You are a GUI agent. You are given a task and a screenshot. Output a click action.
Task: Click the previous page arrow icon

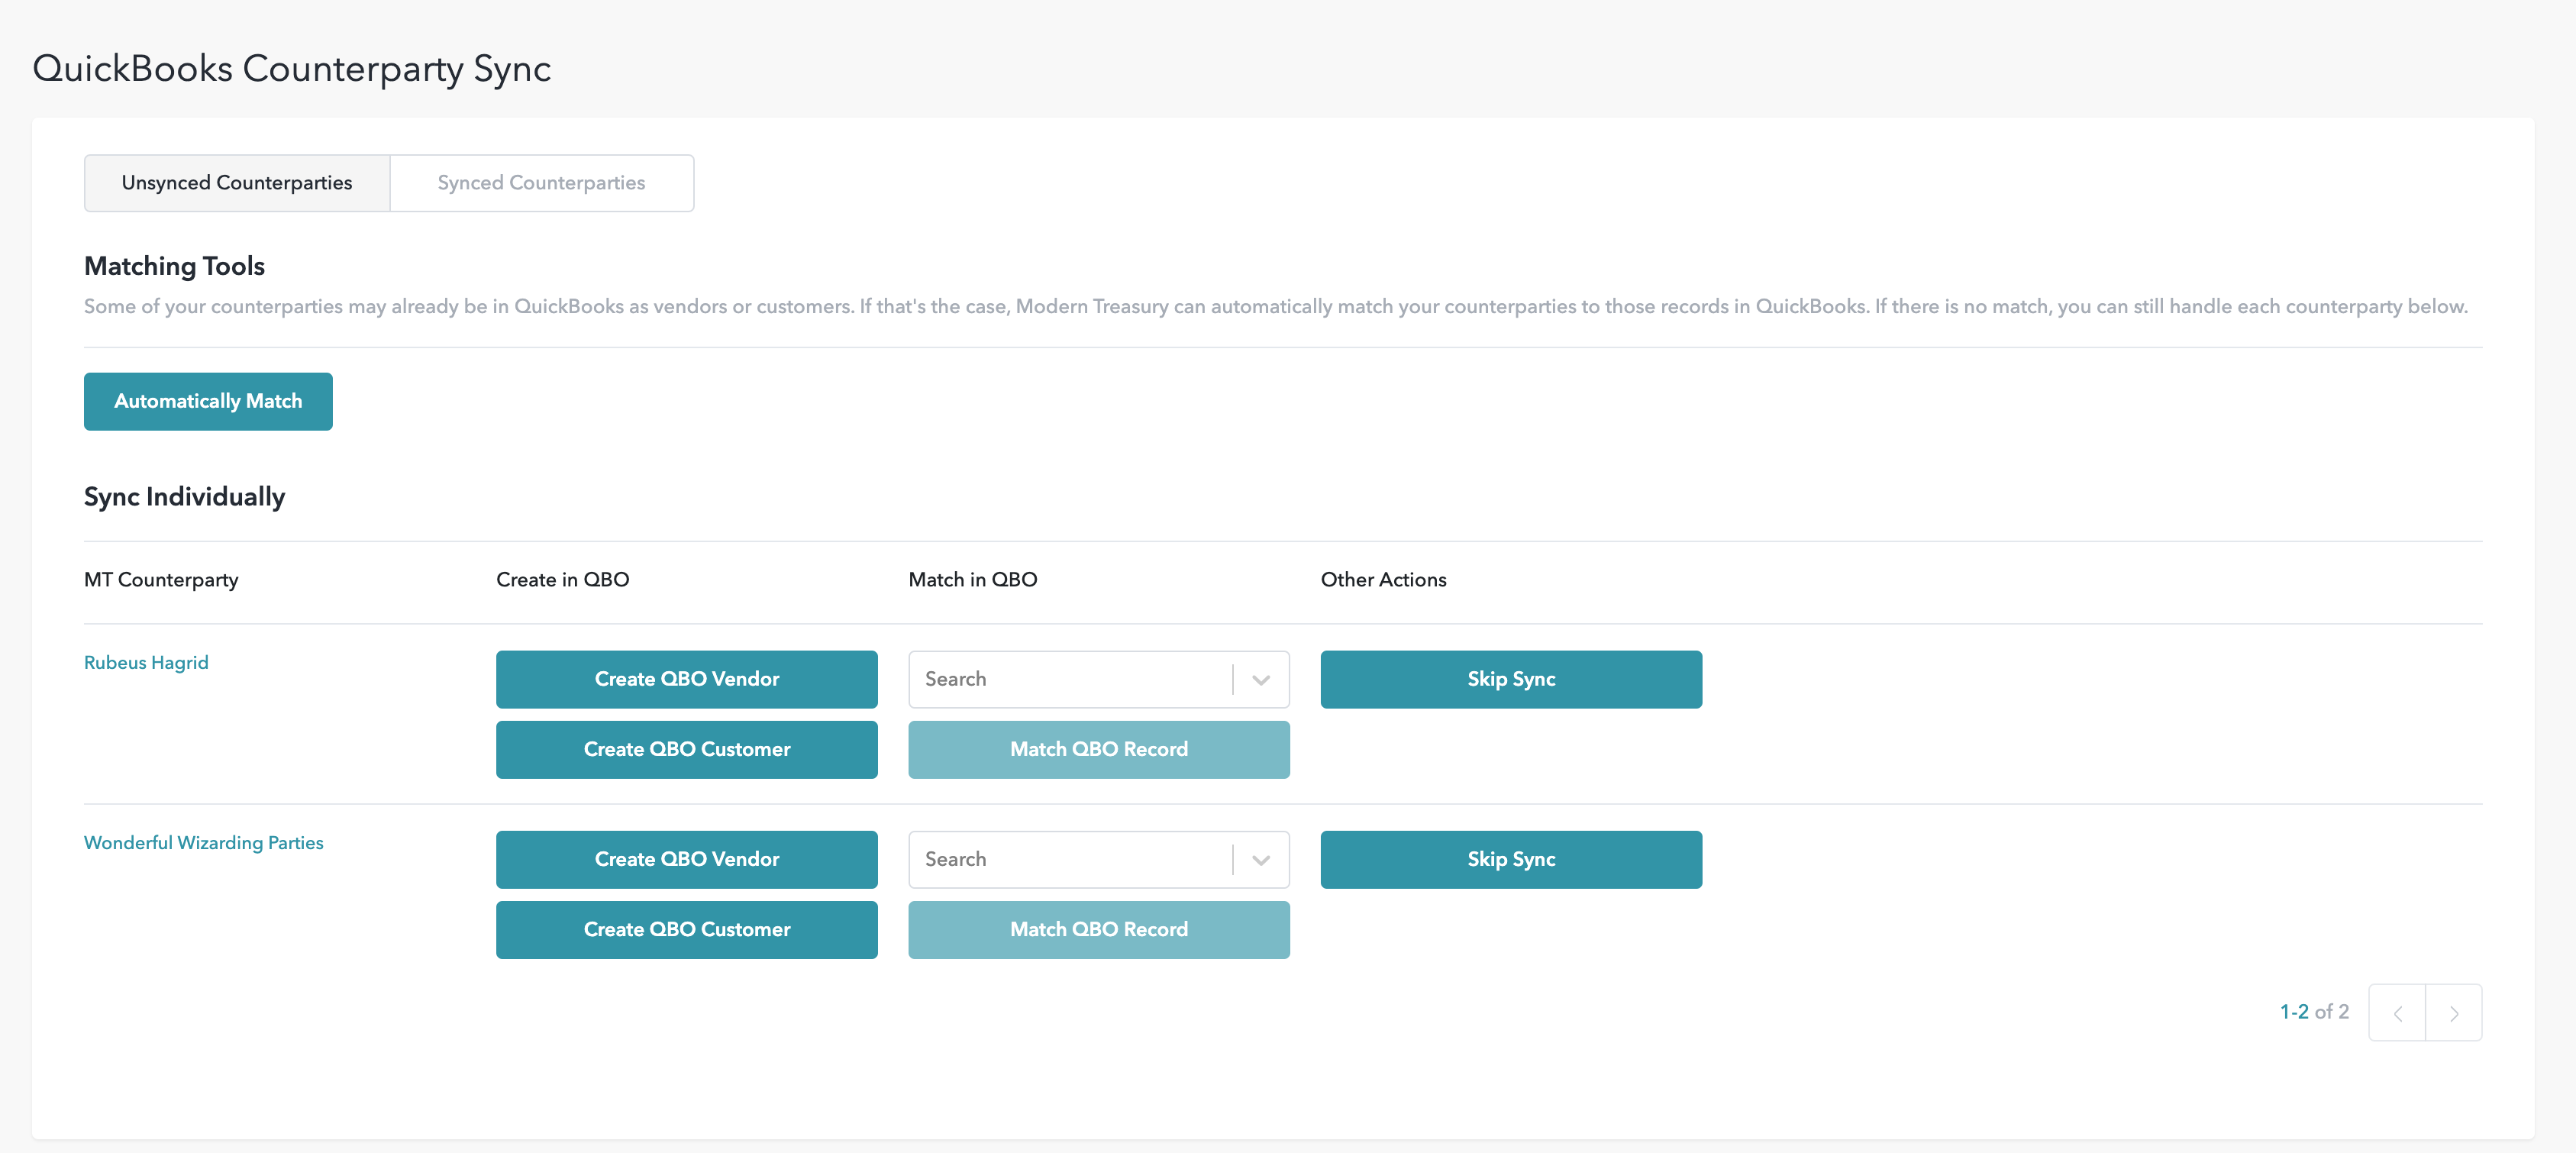(2397, 1013)
